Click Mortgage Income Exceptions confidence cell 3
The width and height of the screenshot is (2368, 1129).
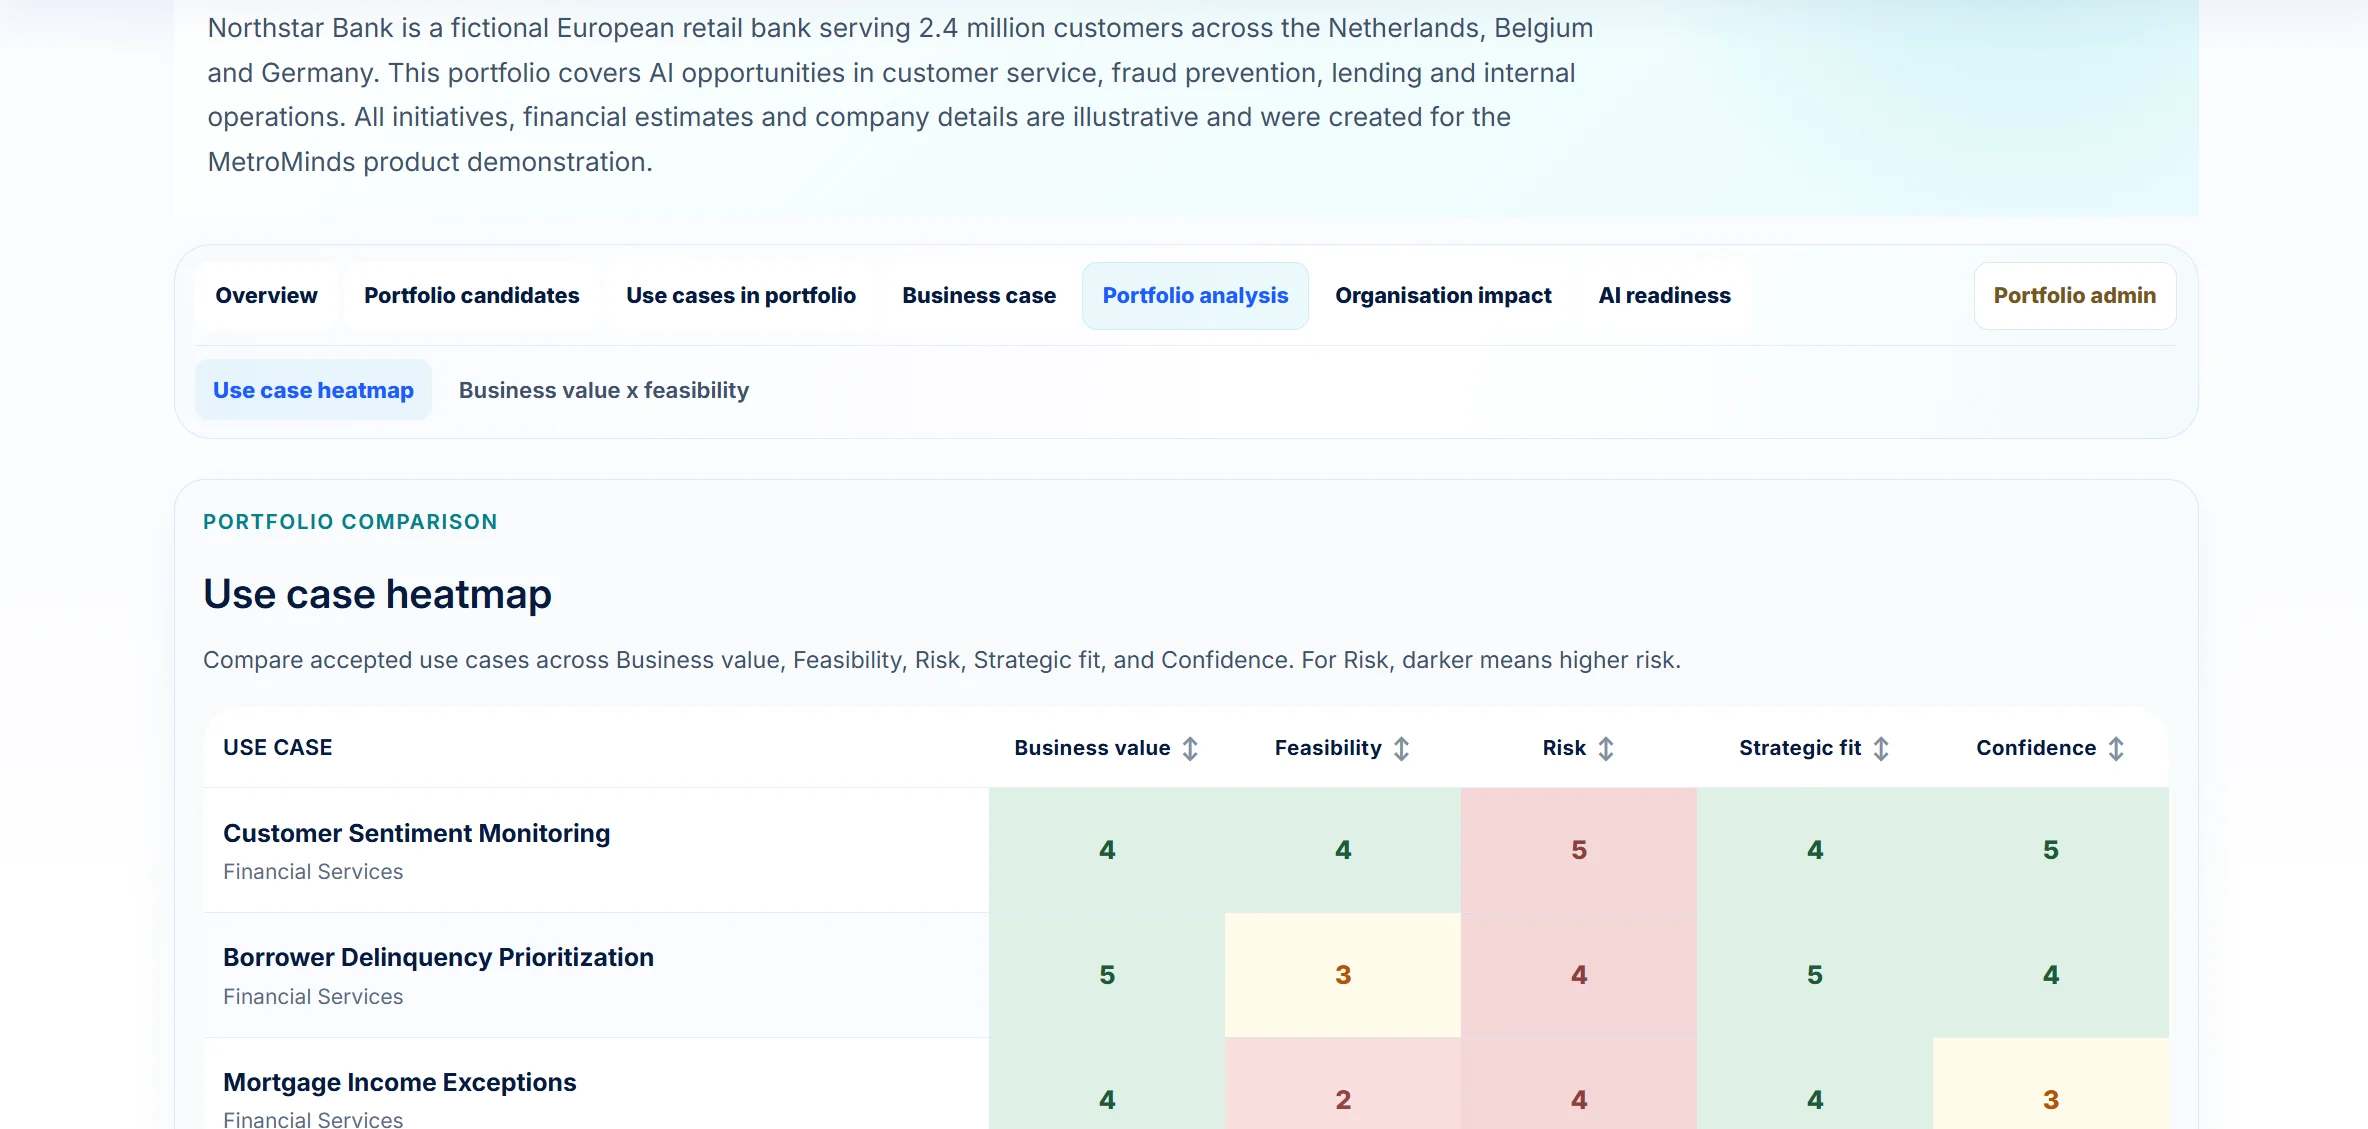click(2050, 1084)
